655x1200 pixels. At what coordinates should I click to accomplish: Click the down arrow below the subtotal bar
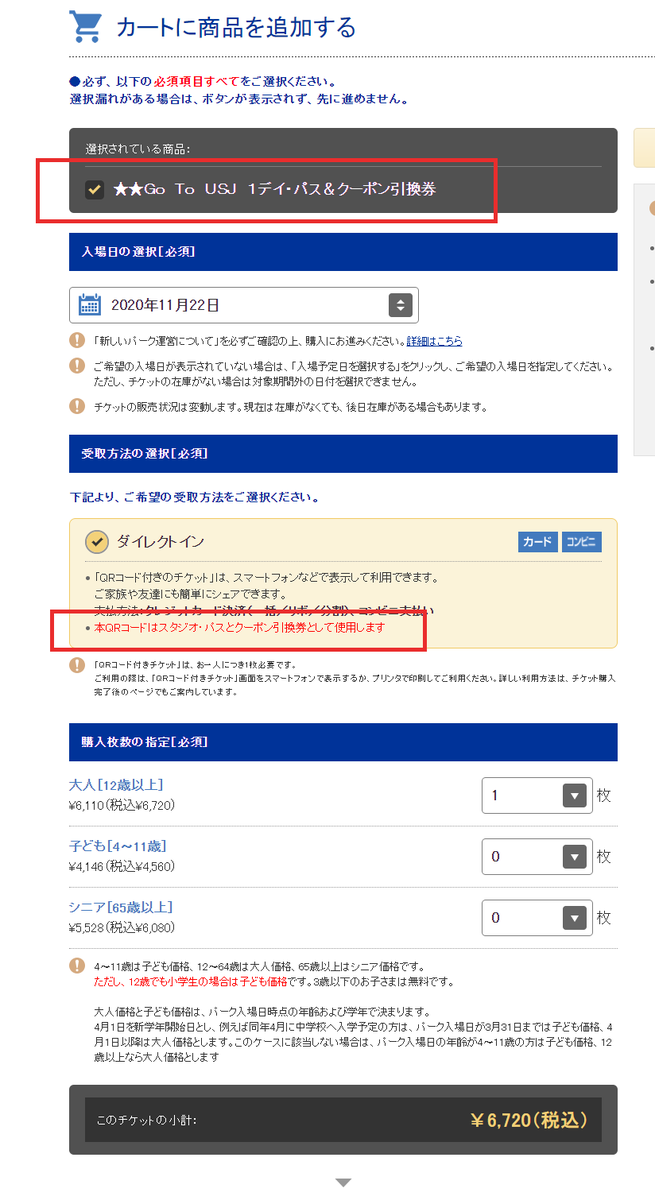click(x=343, y=1182)
